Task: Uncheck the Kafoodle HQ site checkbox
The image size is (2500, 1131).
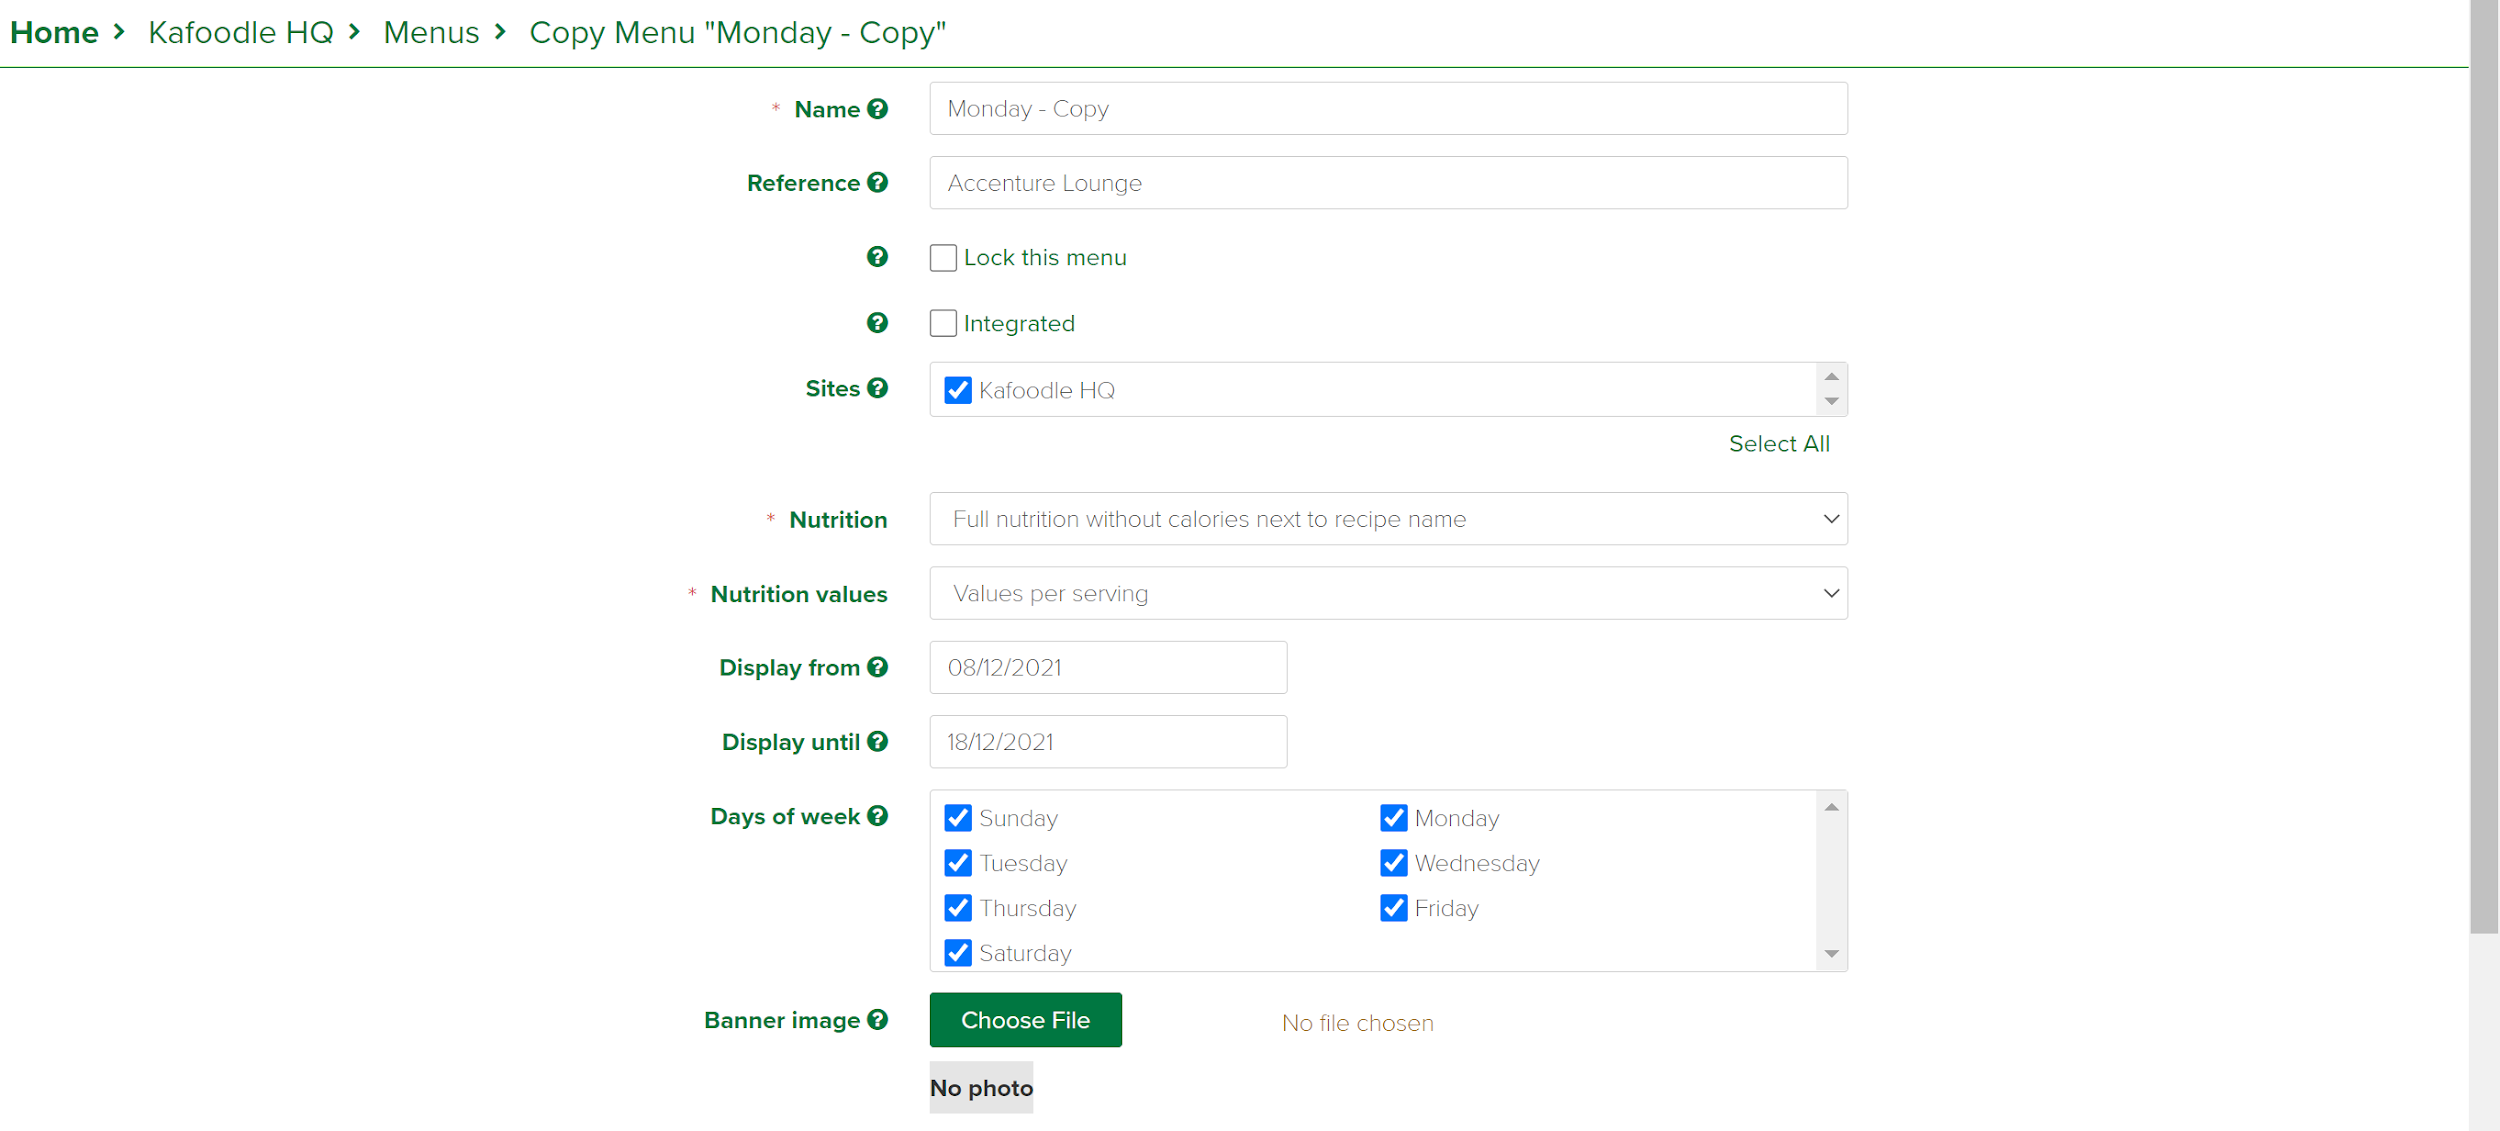Action: (958, 390)
